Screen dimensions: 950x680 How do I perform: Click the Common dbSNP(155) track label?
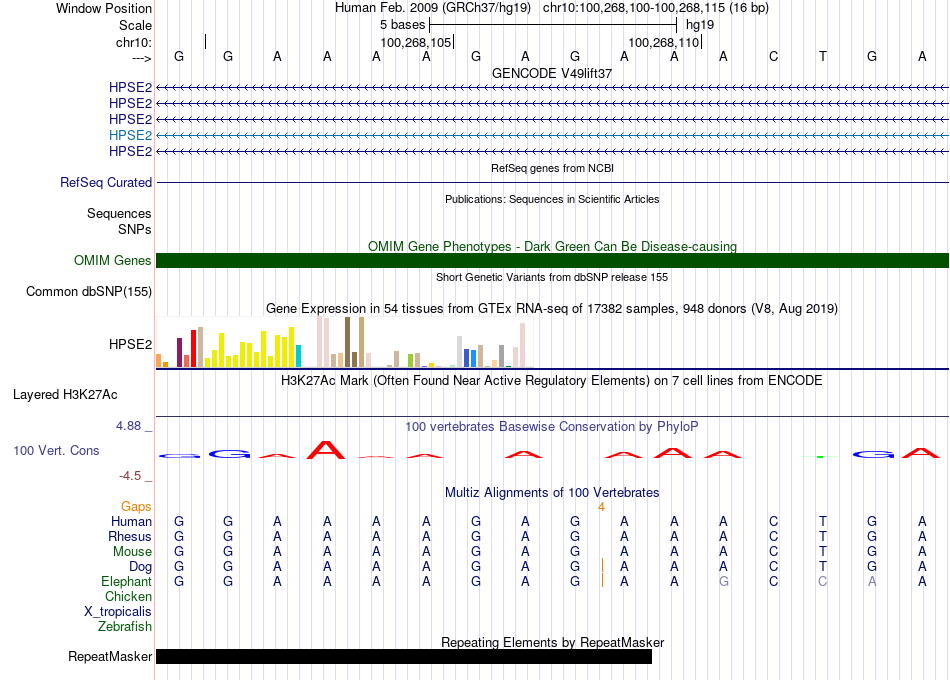(89, 292)
